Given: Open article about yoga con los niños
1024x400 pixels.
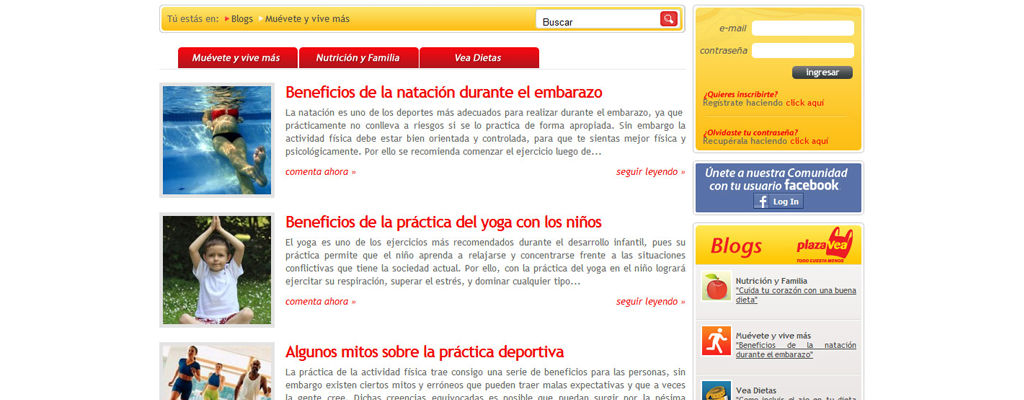Looking at the screenshot, I should click(443, 222).
